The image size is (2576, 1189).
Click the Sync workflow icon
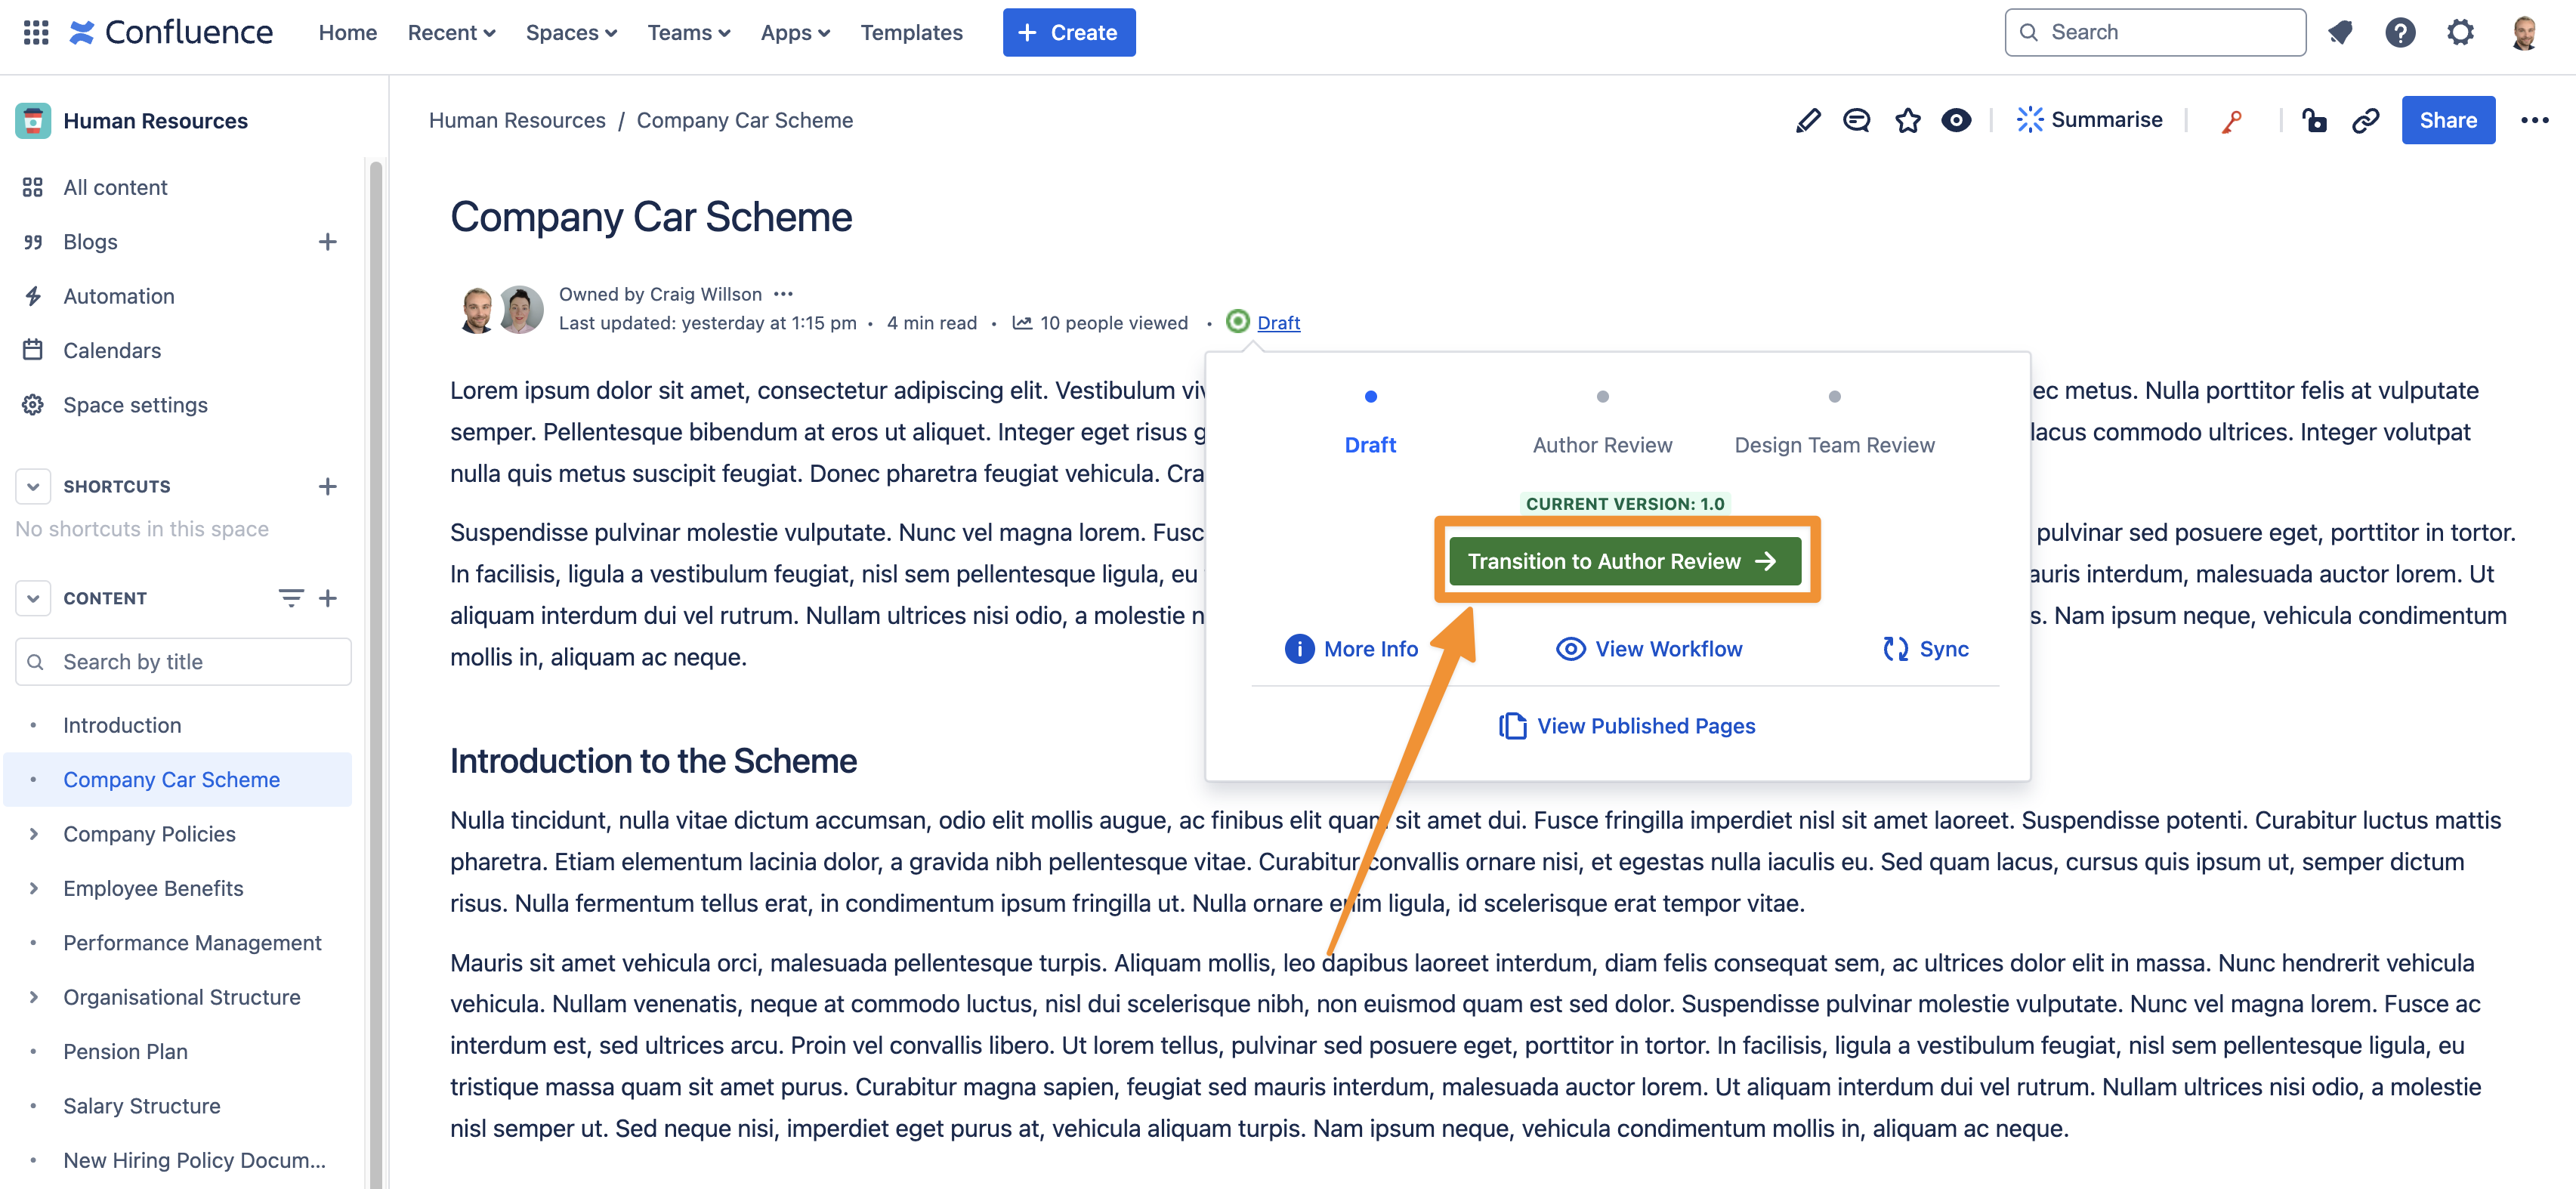(1895, 649)
